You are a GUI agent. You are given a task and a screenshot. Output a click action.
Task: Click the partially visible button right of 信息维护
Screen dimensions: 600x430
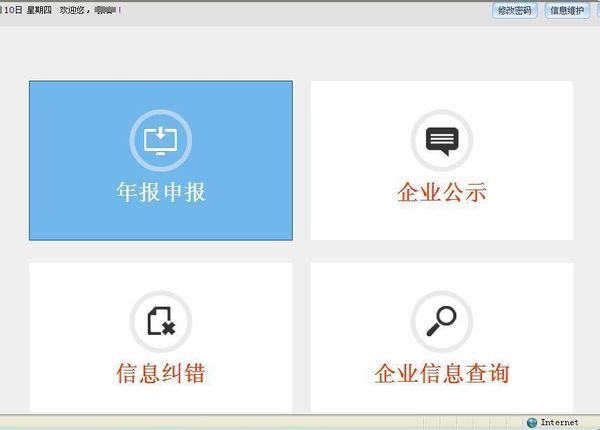[596, 10]
